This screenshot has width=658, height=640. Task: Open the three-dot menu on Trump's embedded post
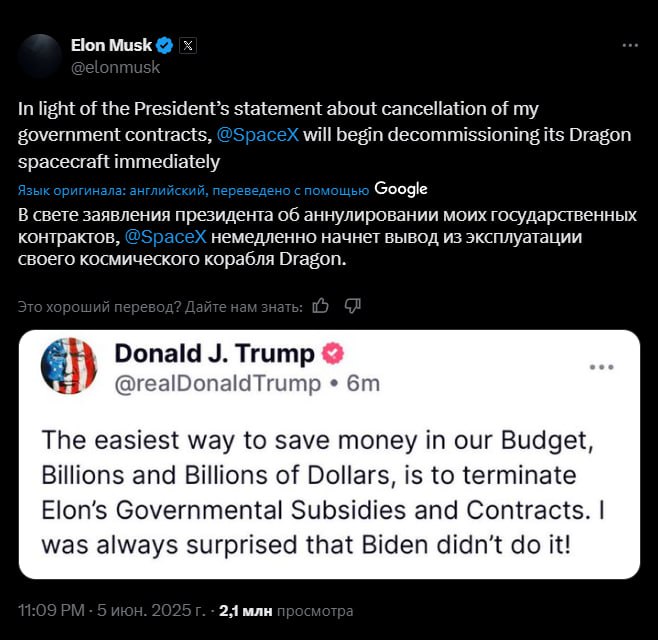(x=601, y=367)
